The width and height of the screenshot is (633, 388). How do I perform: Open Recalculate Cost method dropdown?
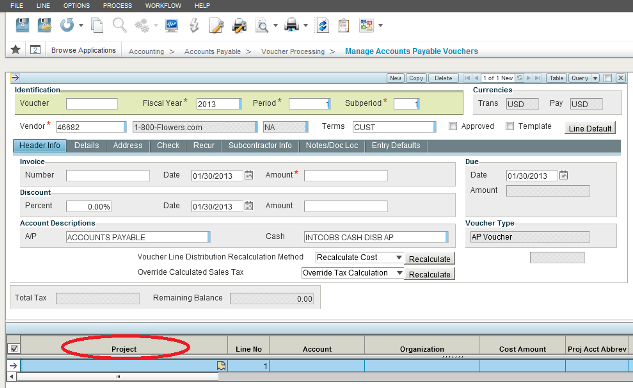[399, 257]
